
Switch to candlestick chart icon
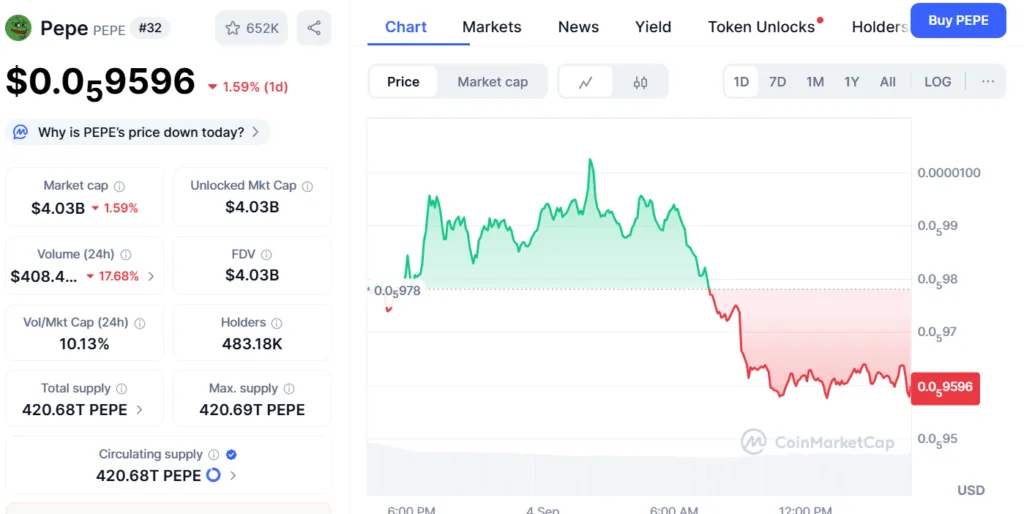tap(640, 82)
